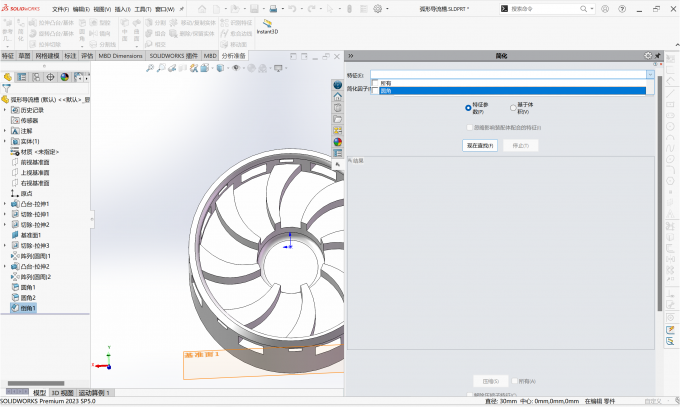680x407 pixels.
Task: Open SOLIDWORKS Resources globe in task pane
Action: (337, 85)
